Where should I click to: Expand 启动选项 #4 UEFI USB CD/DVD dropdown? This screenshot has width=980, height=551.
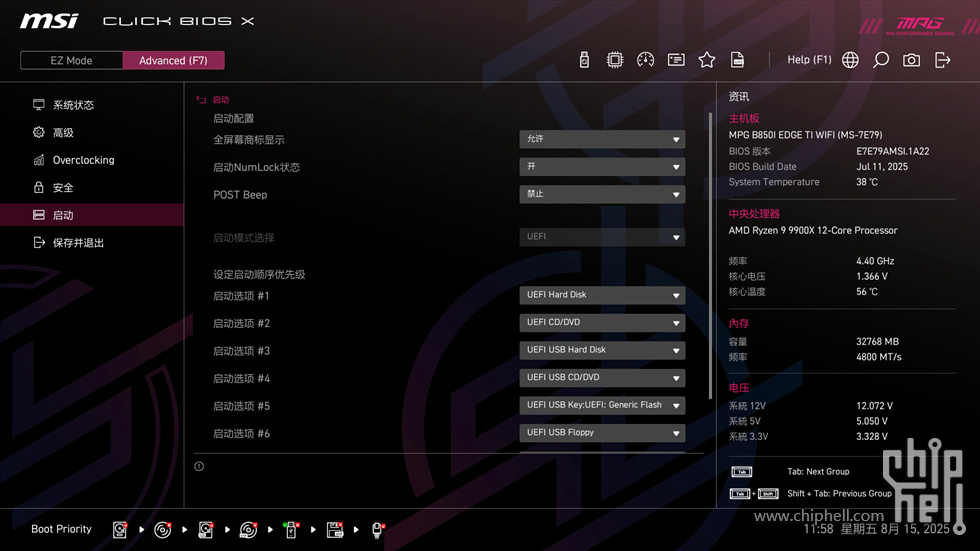coord(602,377)
